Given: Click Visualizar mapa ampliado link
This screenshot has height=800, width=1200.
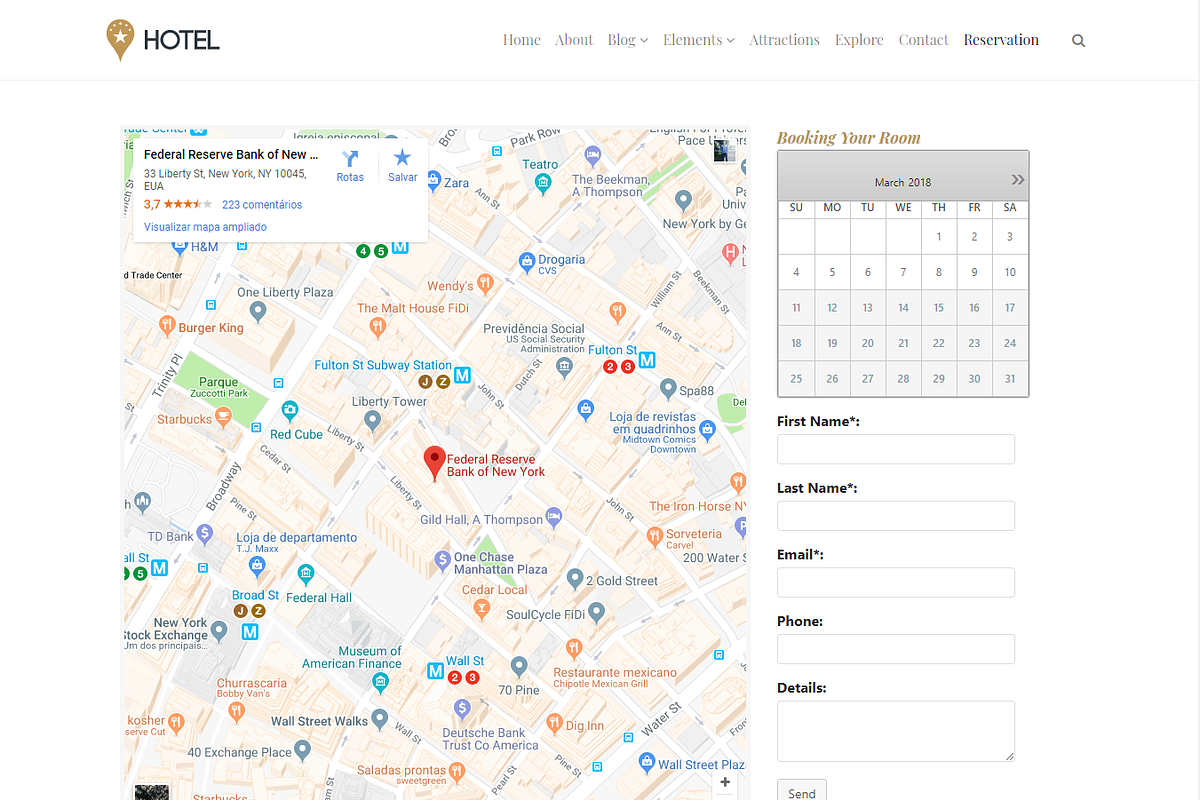Looking at the screenshot, I should (205, 227).
